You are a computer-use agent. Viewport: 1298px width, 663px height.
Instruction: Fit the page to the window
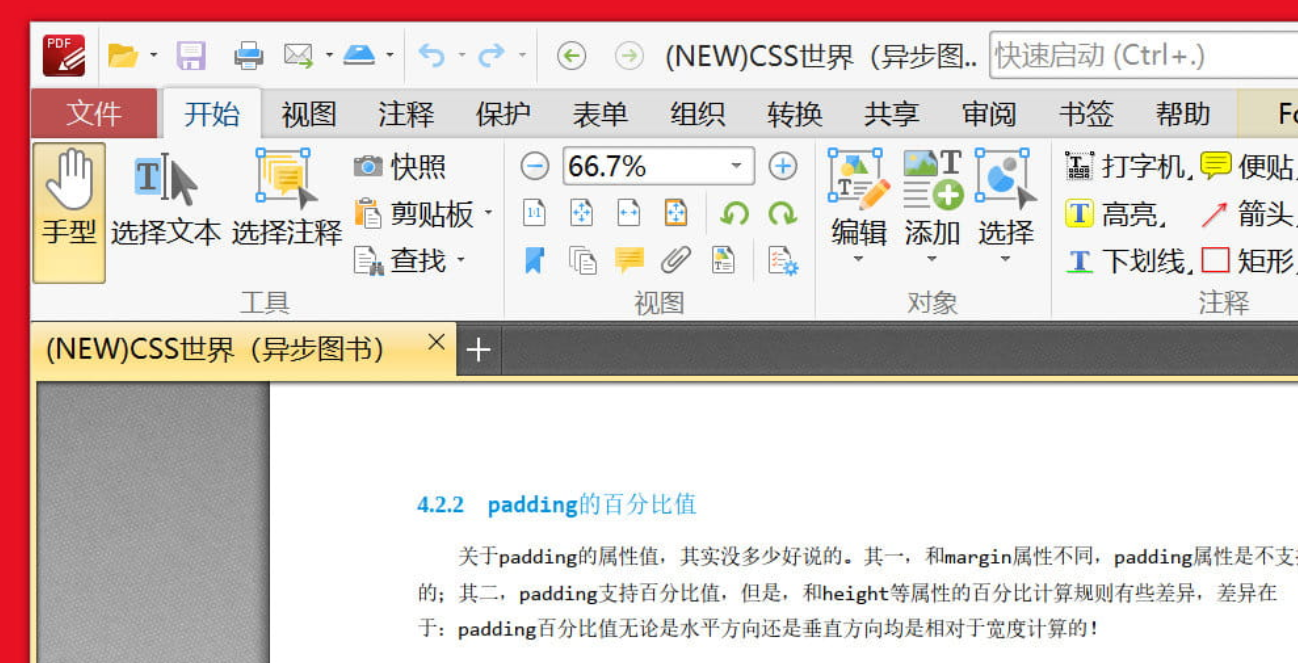[x=581, y=213]
